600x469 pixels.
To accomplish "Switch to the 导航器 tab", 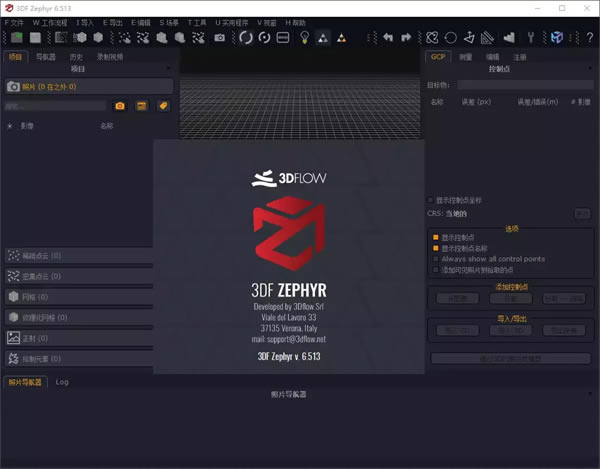I will pyautogui.click(x=46, y=57).
